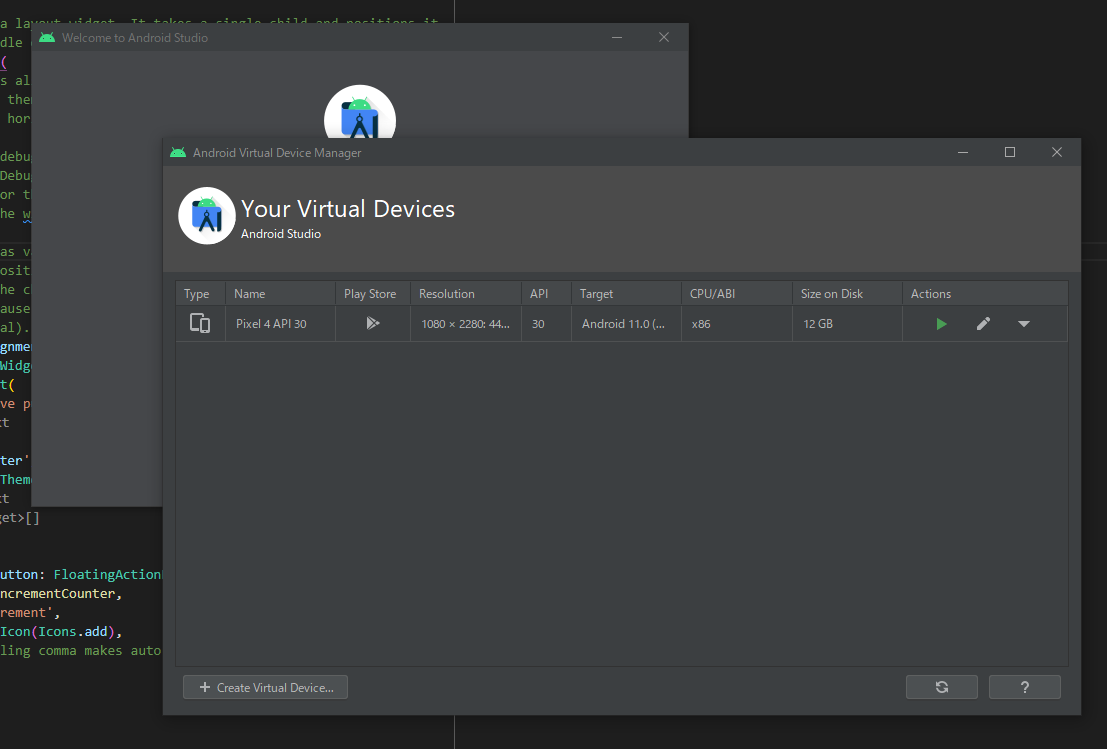Maximize the Android Virtual Device Manager window
Screen dimensions: 1107x749
click(x=1010, y=152)
